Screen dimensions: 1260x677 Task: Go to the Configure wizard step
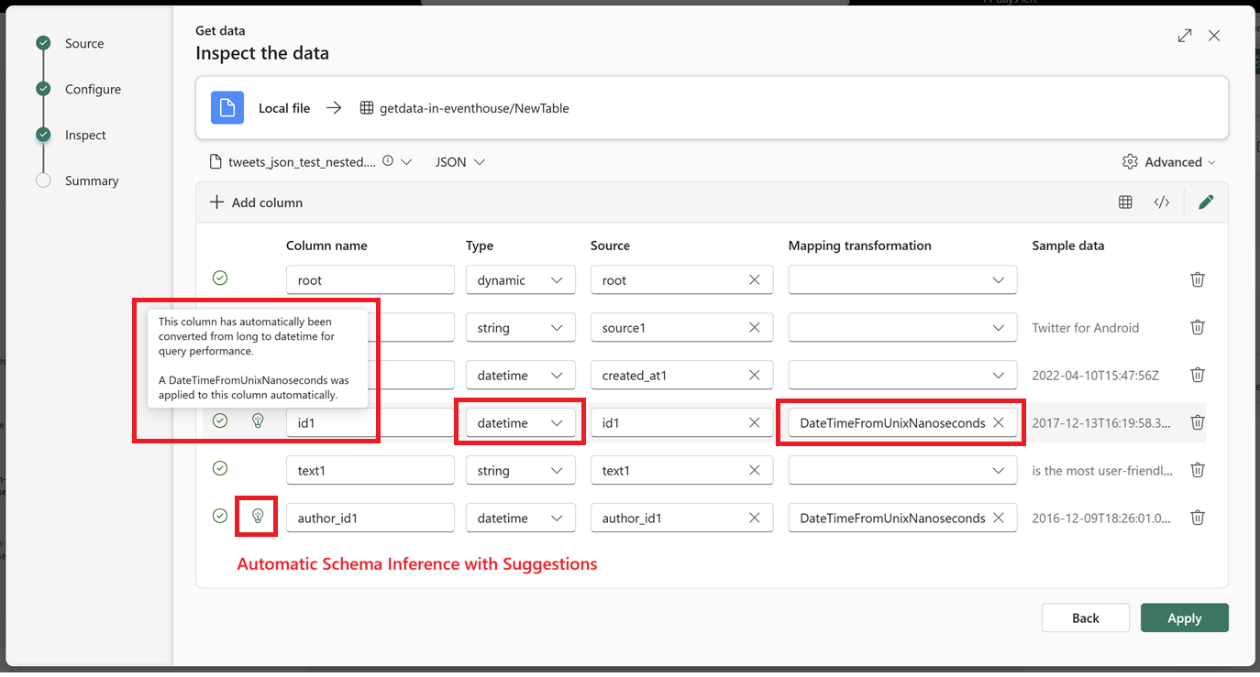click(92, 89)
